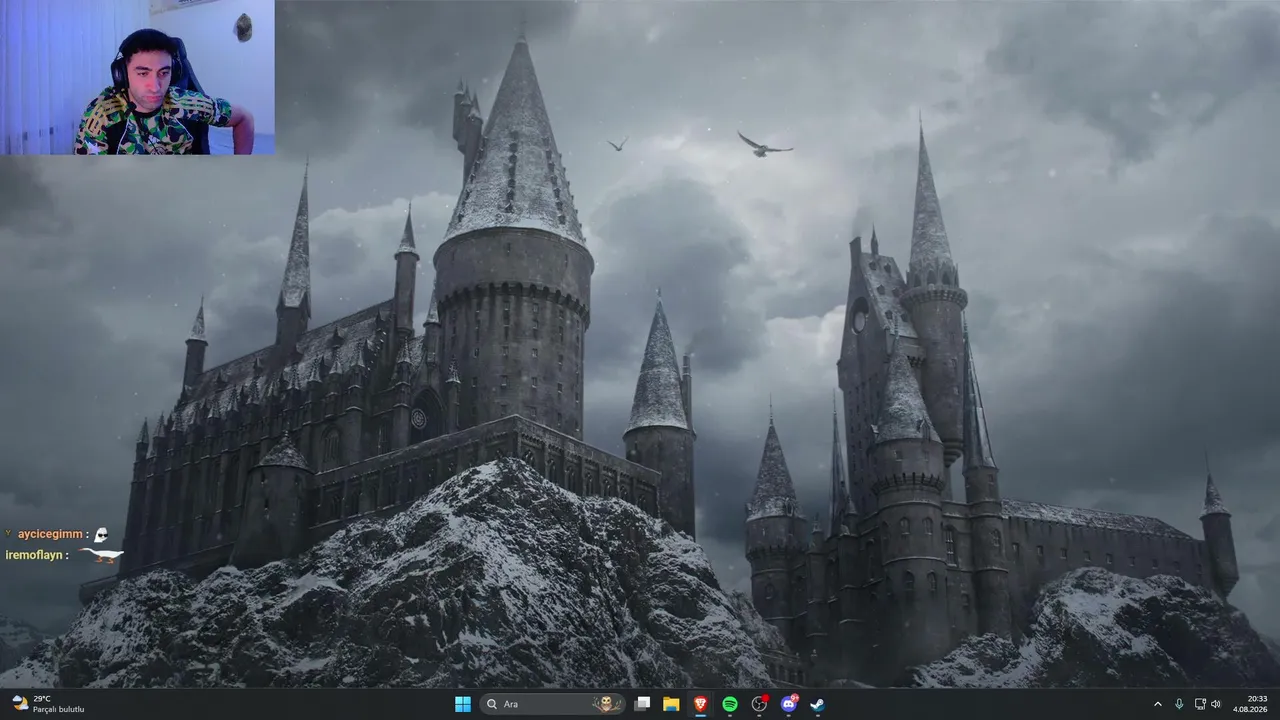
Task: Open Discord from the taskbar
Action: [789, 704]
